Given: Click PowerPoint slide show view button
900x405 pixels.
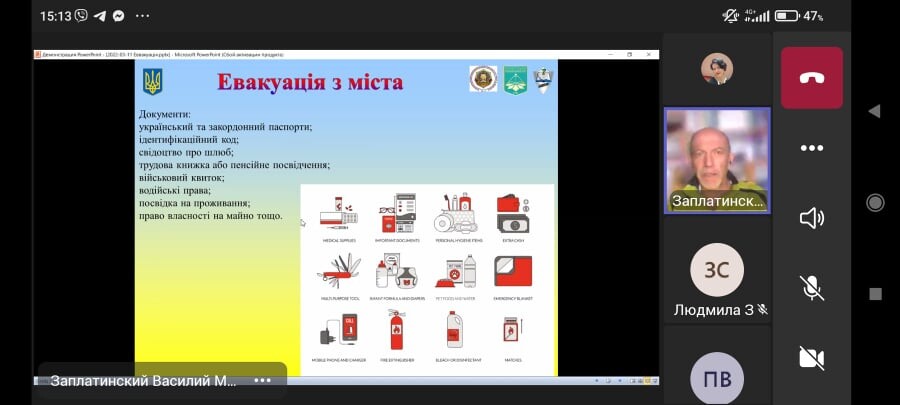Looking at the screenshot, I should point(654,380).
